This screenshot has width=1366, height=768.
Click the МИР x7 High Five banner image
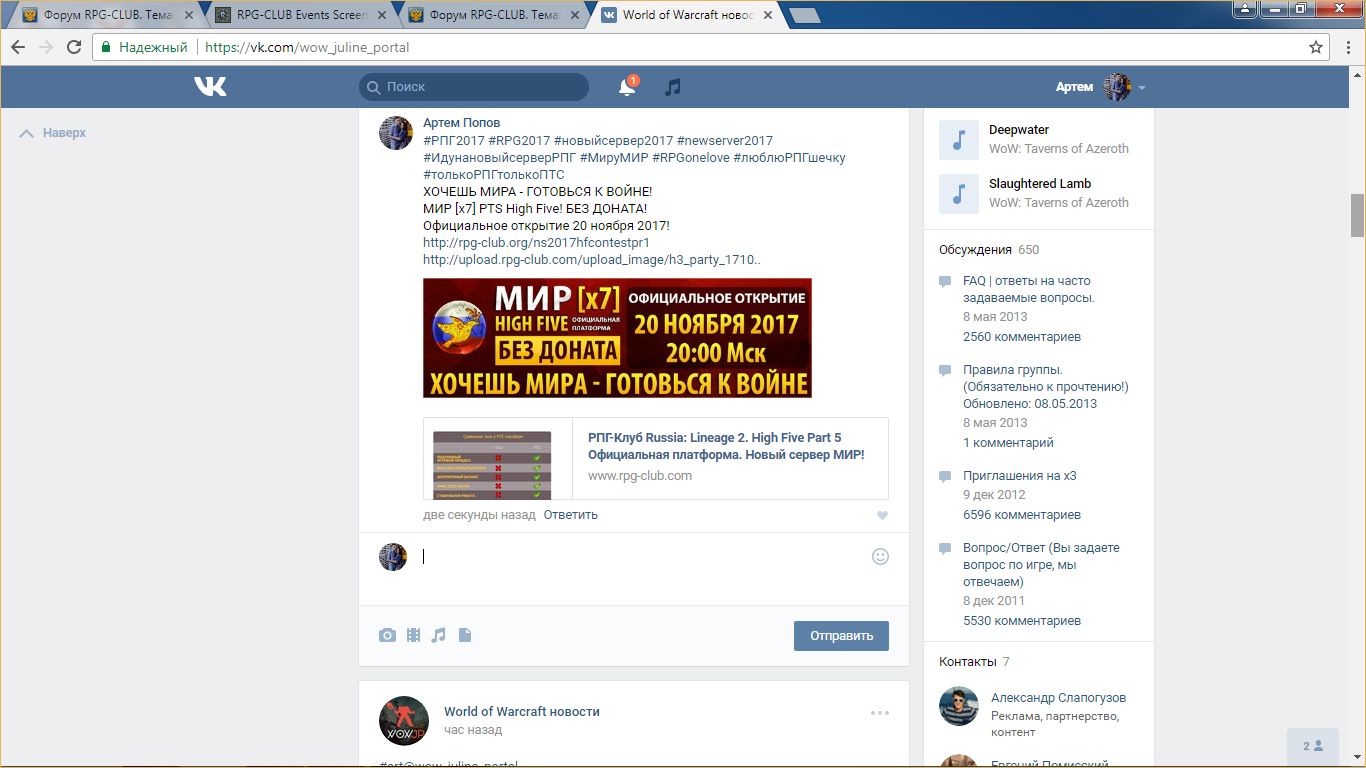click(x=617, y=338)
